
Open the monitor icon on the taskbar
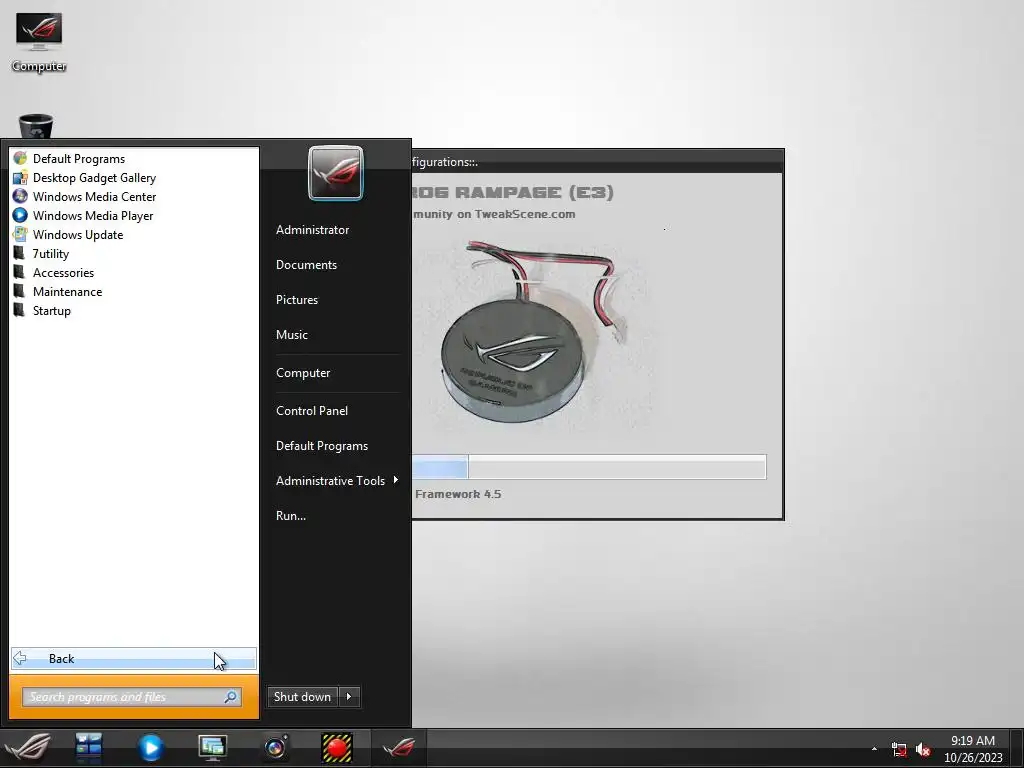(x=213, y=748)
